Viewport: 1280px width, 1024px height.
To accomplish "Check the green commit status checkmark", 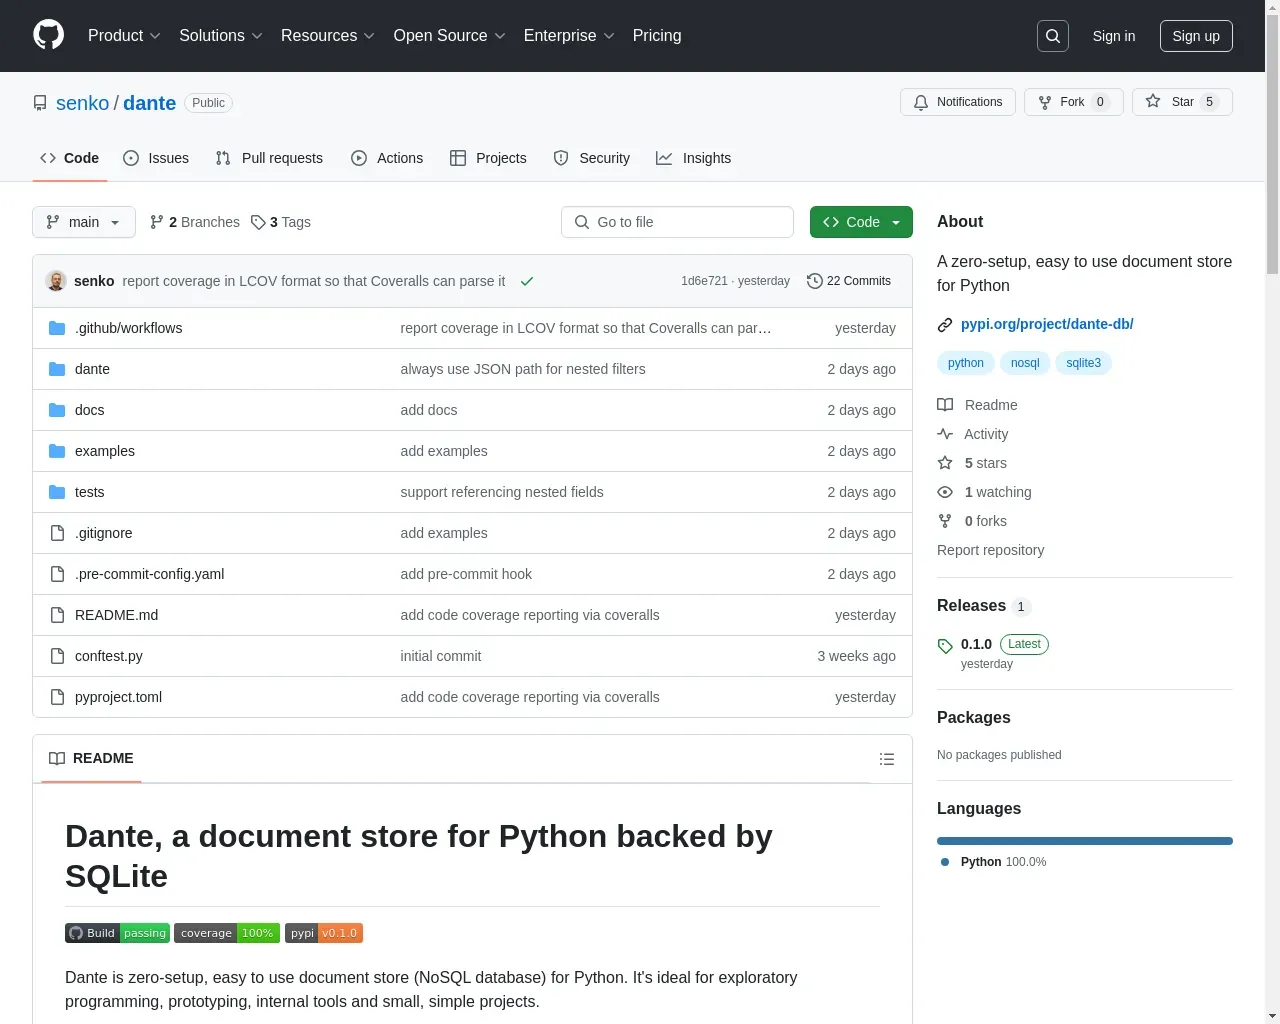I will tap(527, 281).
